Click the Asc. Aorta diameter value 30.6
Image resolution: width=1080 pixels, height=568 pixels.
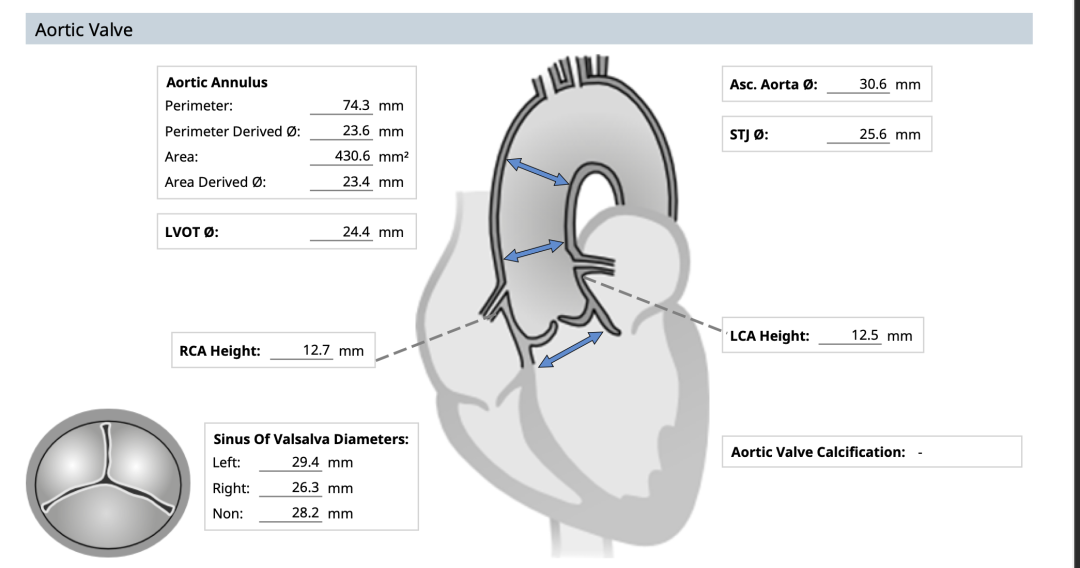[873, 85]
